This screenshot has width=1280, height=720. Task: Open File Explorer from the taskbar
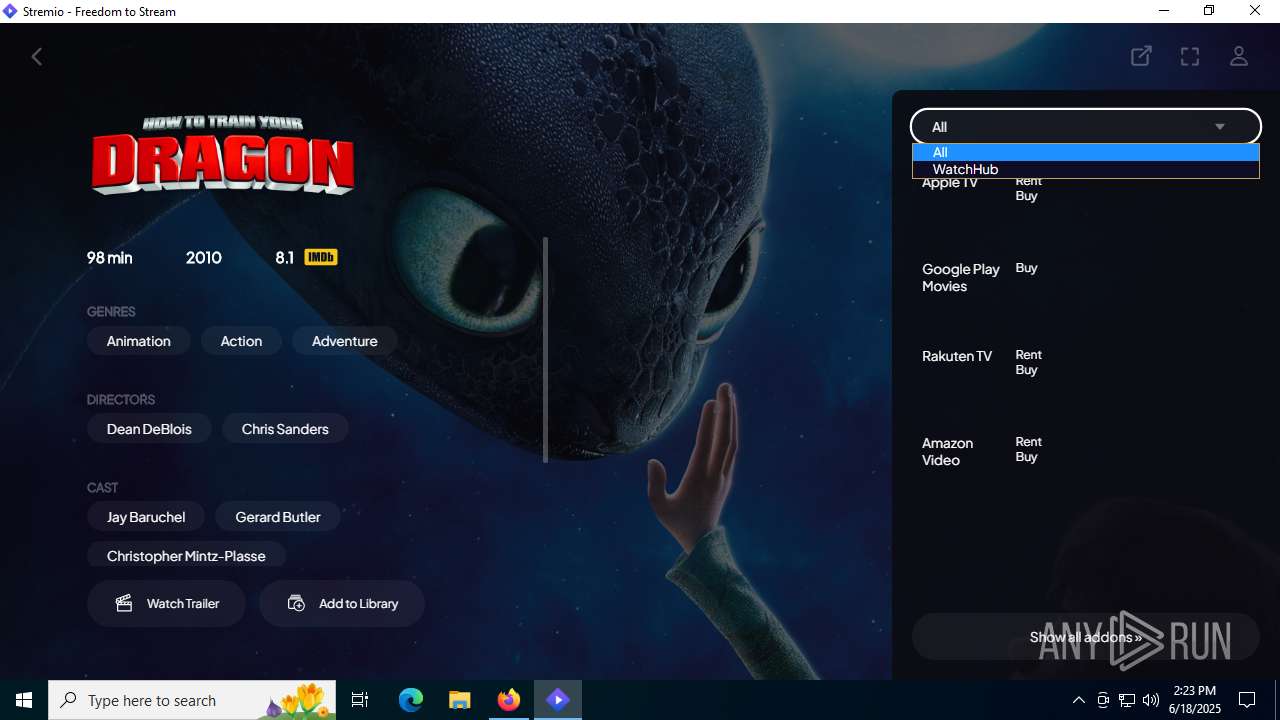coord(459,700)
